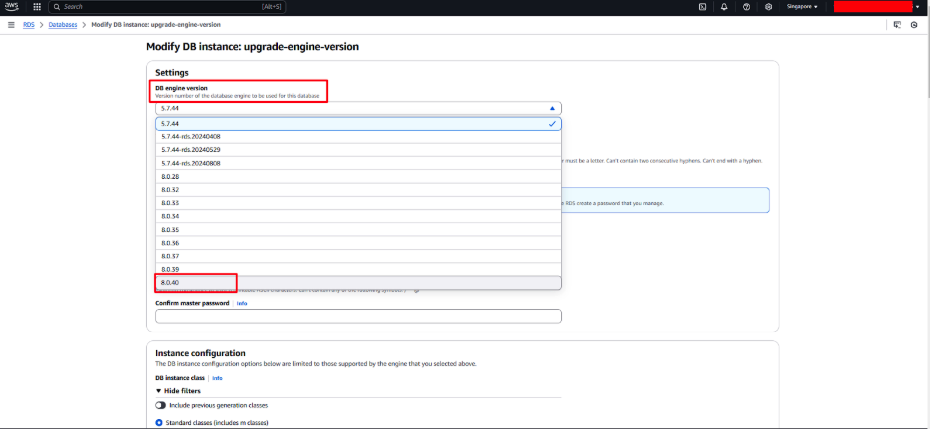
Task: Click the DB engine version label
Action: pos(181,88)
